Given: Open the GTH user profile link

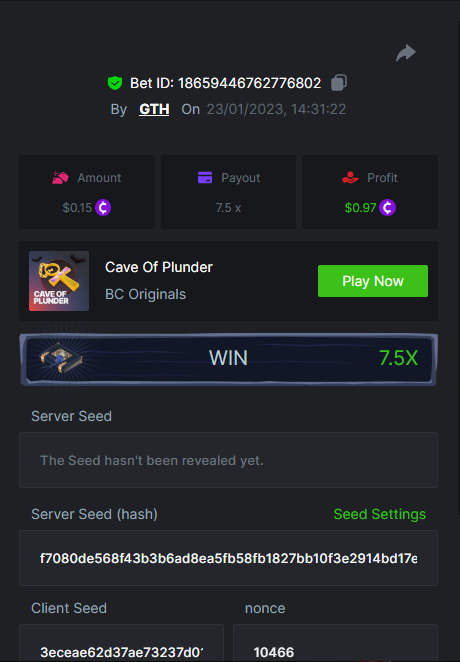Looking at the screenshot, I should tap(154, 109).
